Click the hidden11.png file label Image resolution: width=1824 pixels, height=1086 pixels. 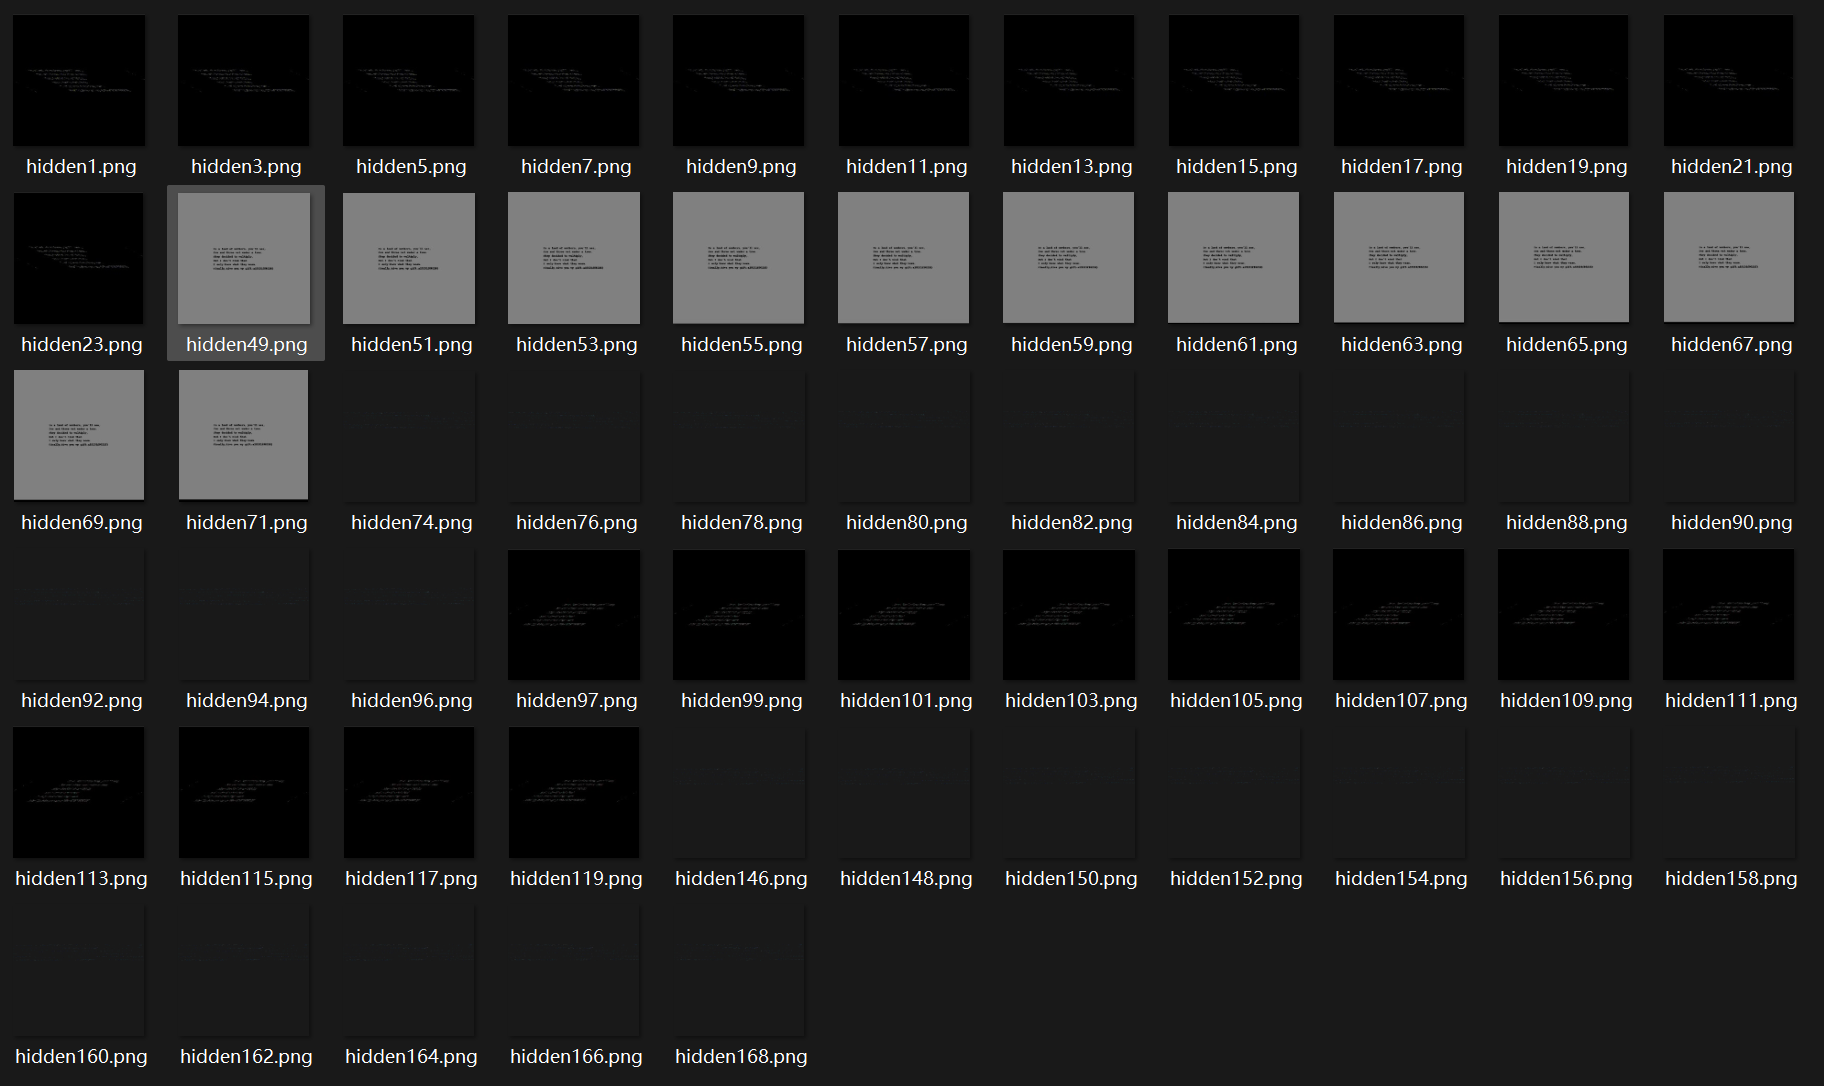pos(906,167)
